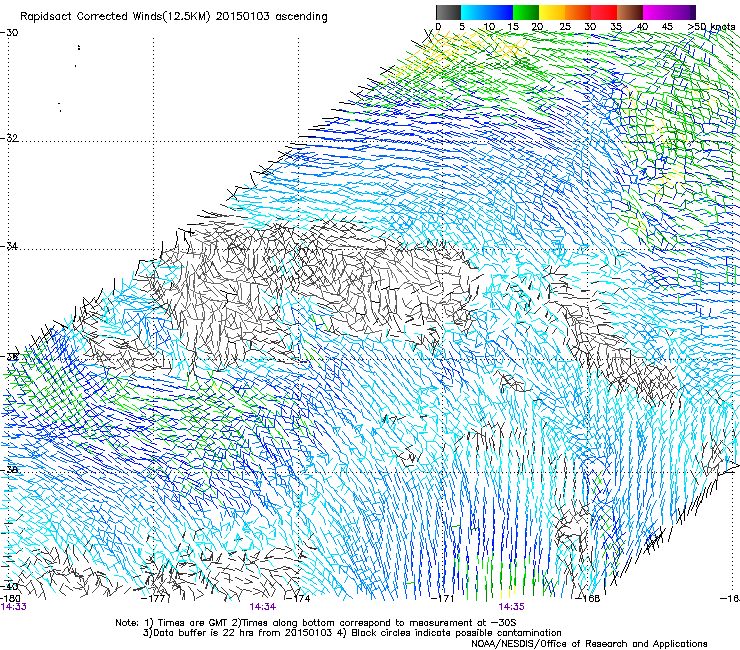Viewport: 740px width, 650px height.
Task: Select the orange 25-30 knots legend segment
Action: click(578, 12)
